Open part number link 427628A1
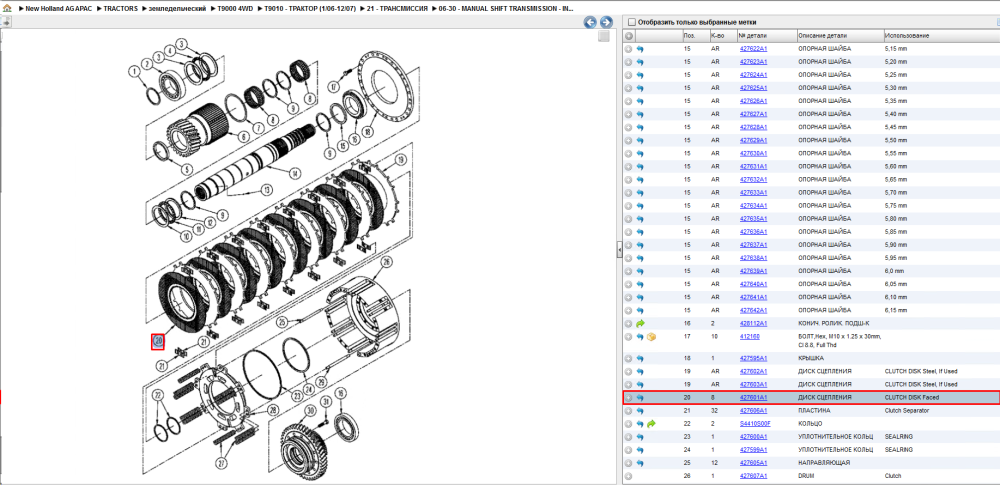The width and height of the screenshot is (1000, 485). click(753, 127)
